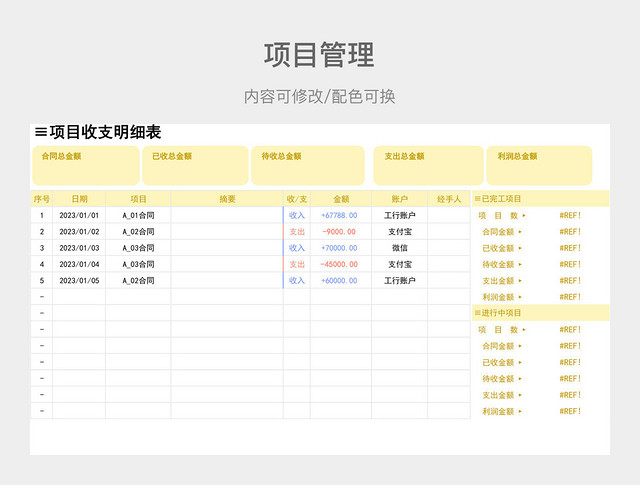Select the 待收总金额 summary card
This screenshot has width=640, height=485.
pyautogui.click(x=308, y=165)
